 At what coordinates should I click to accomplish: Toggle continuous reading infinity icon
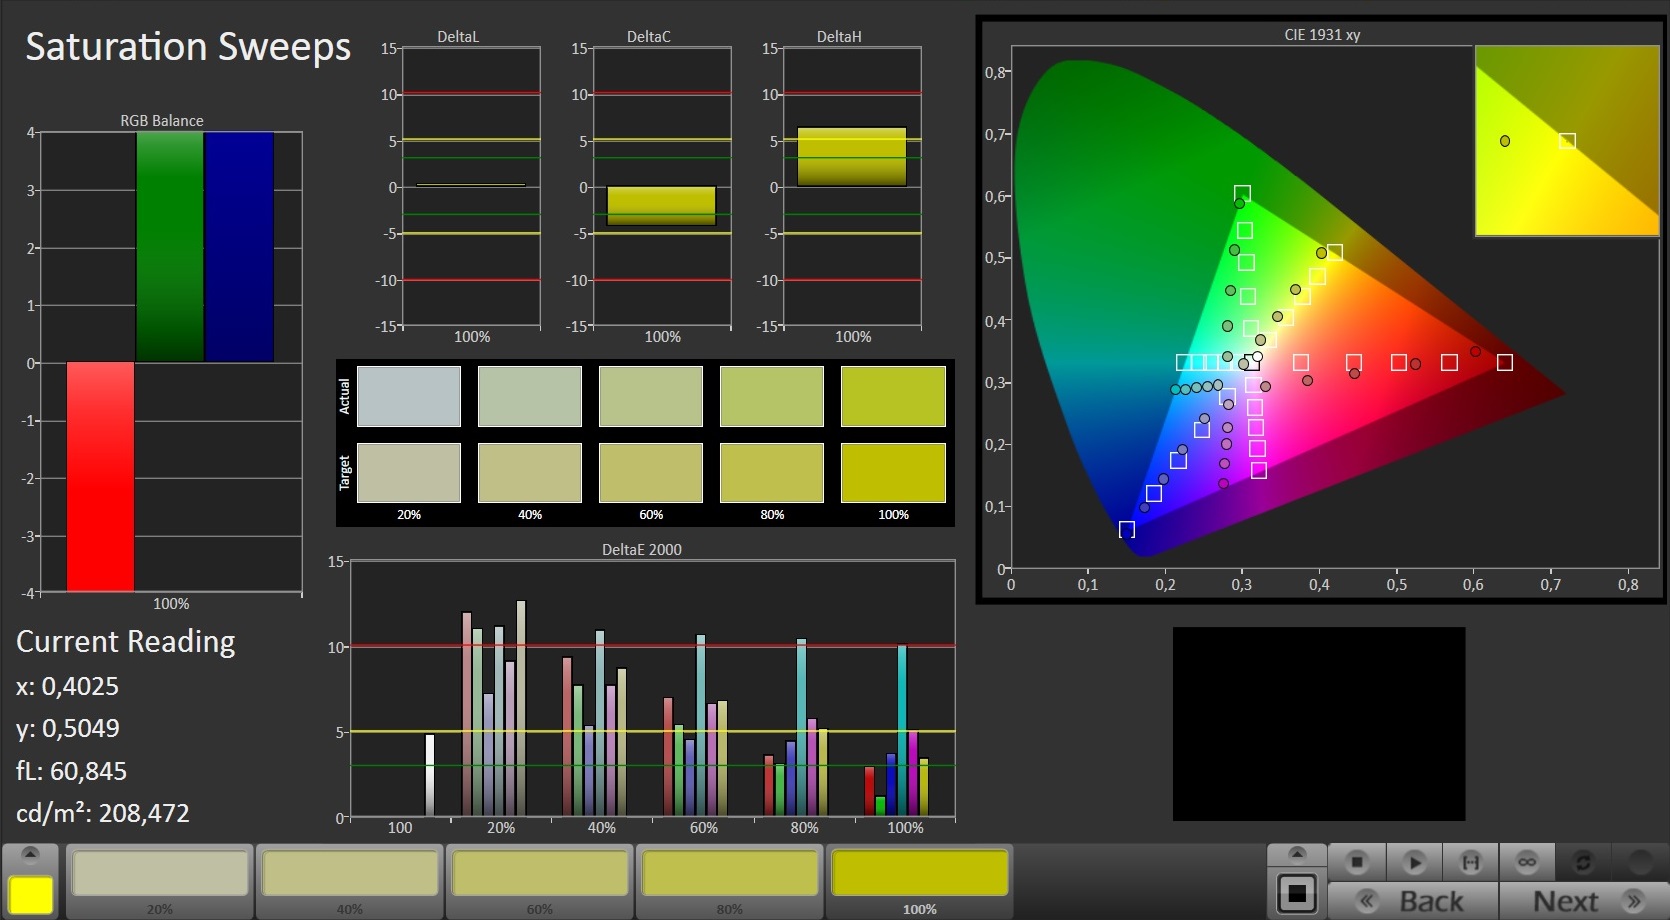point(1526,861)
